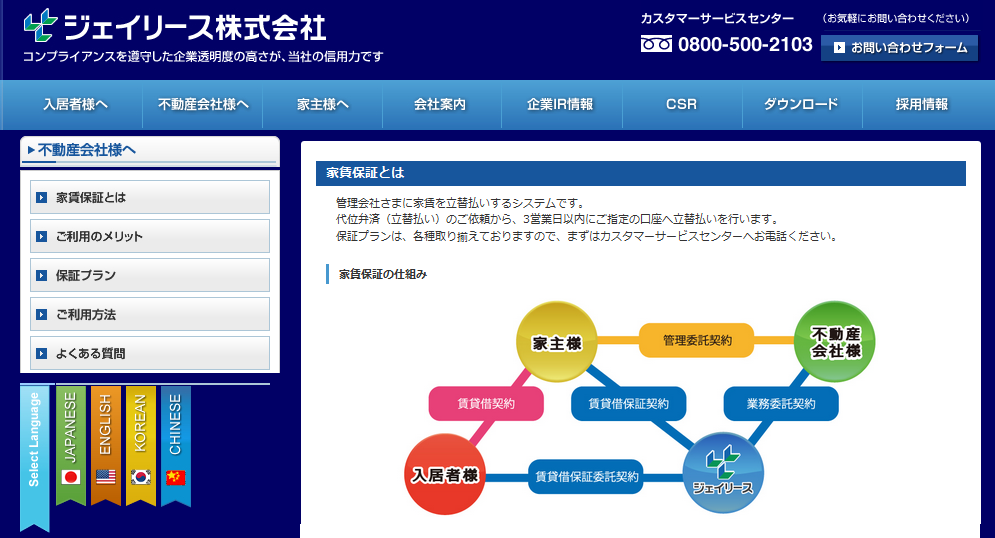The width and height of the screenshot is (995, 538).
Task: Click the 管理委託契約 label in diagram
Action: coord(697,341)
